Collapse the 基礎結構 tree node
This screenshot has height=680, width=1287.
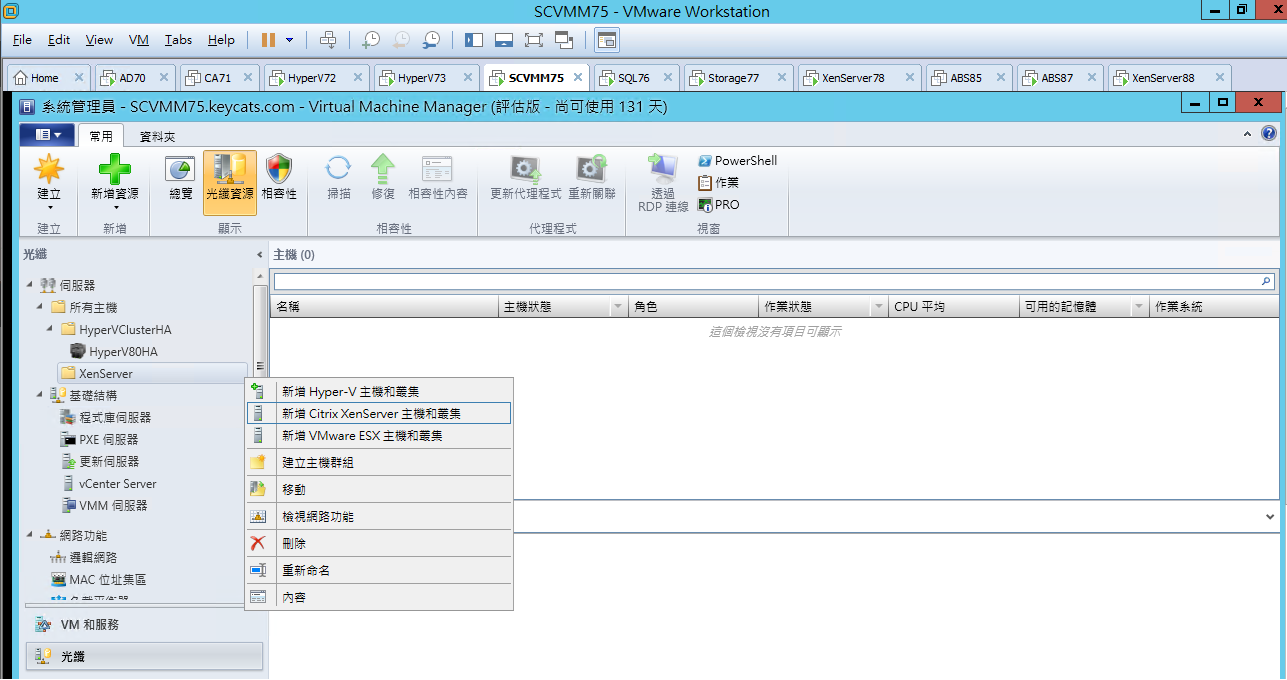point(40,395)
